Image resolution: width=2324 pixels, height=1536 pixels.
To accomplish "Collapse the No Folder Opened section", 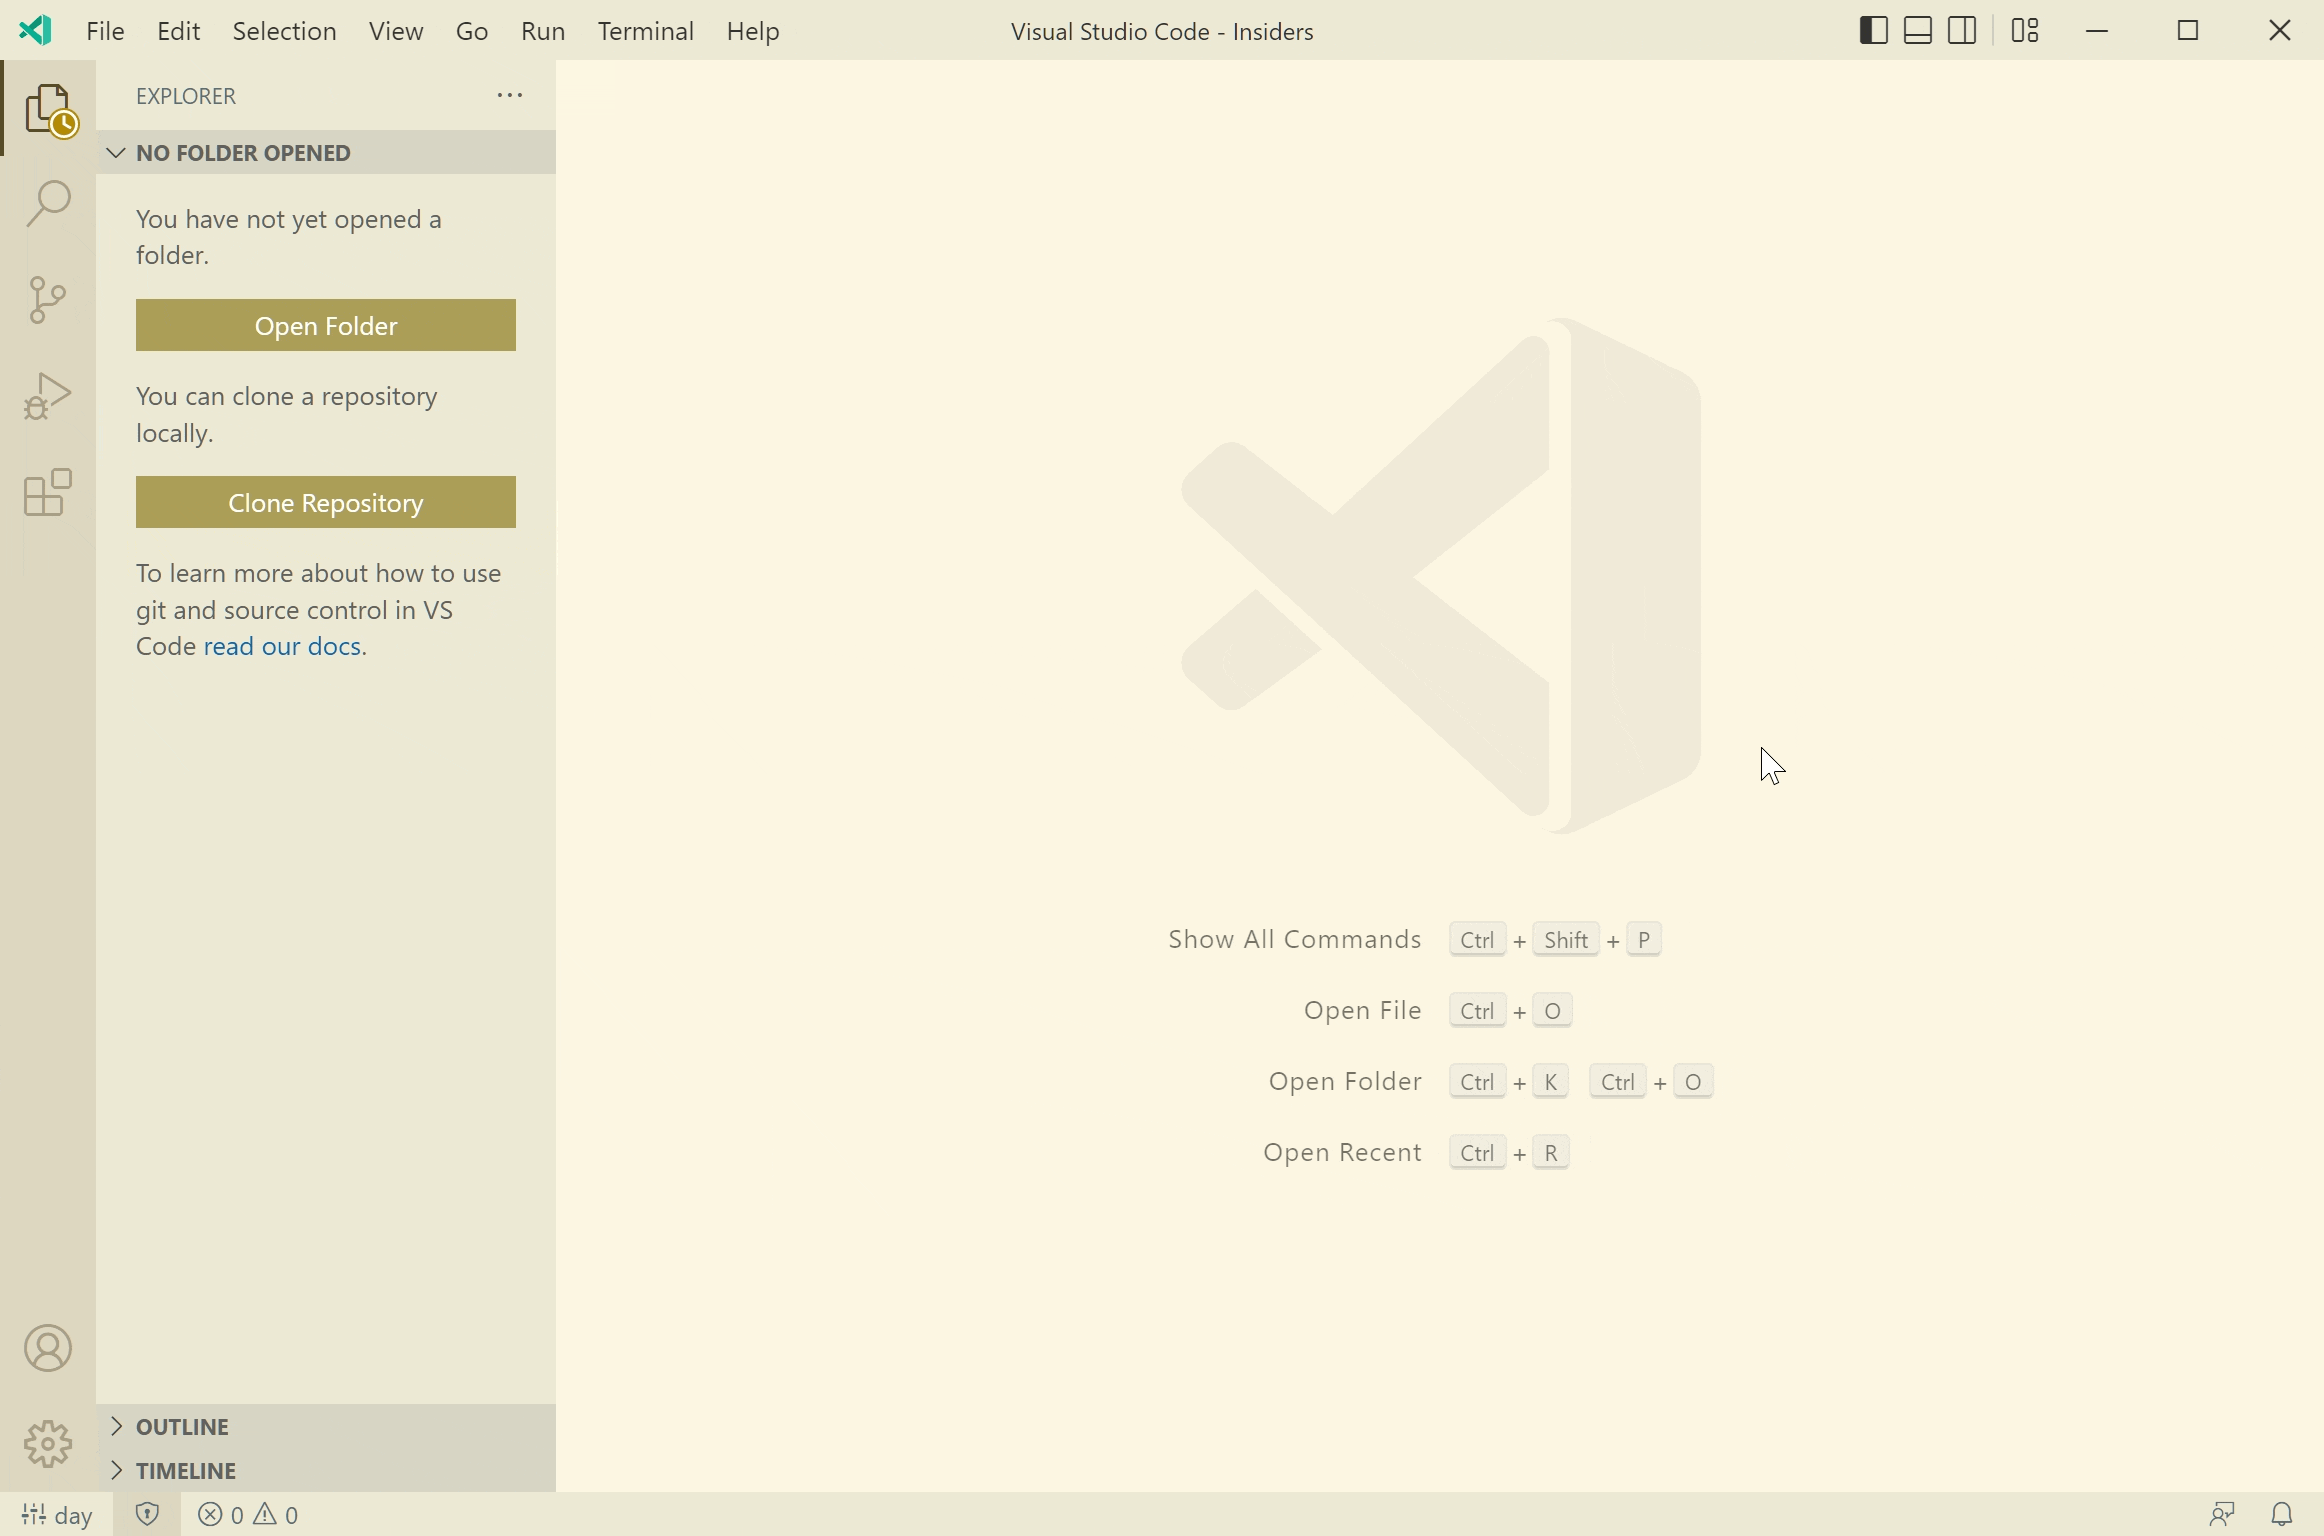I will pyautogui.click(x=326, y=152).
